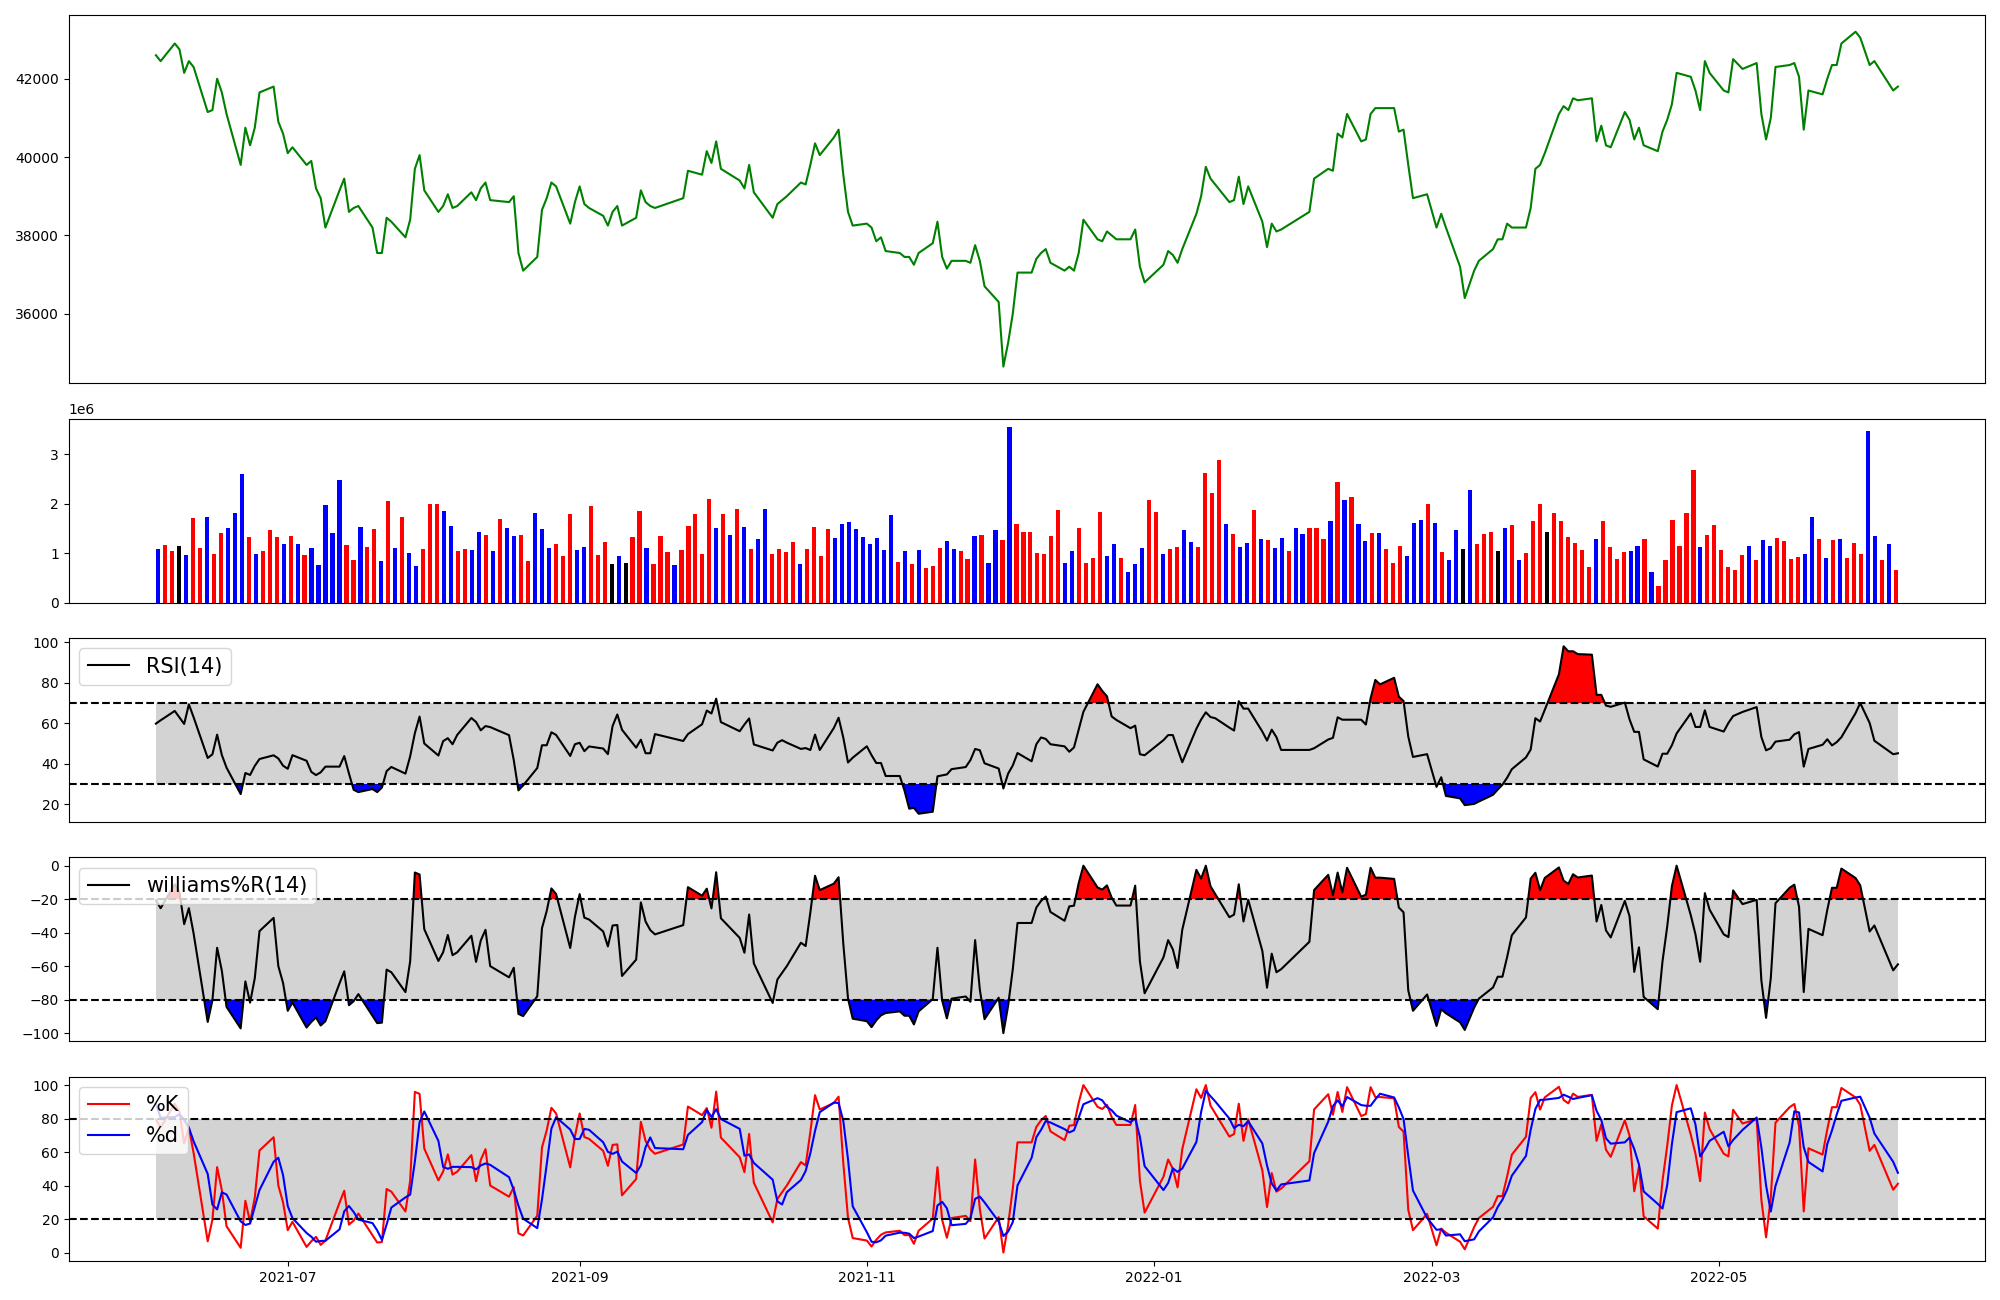The image size is (2000, 1300).
Task: Click the RSI(14) legend label
Action: (184, 666)
